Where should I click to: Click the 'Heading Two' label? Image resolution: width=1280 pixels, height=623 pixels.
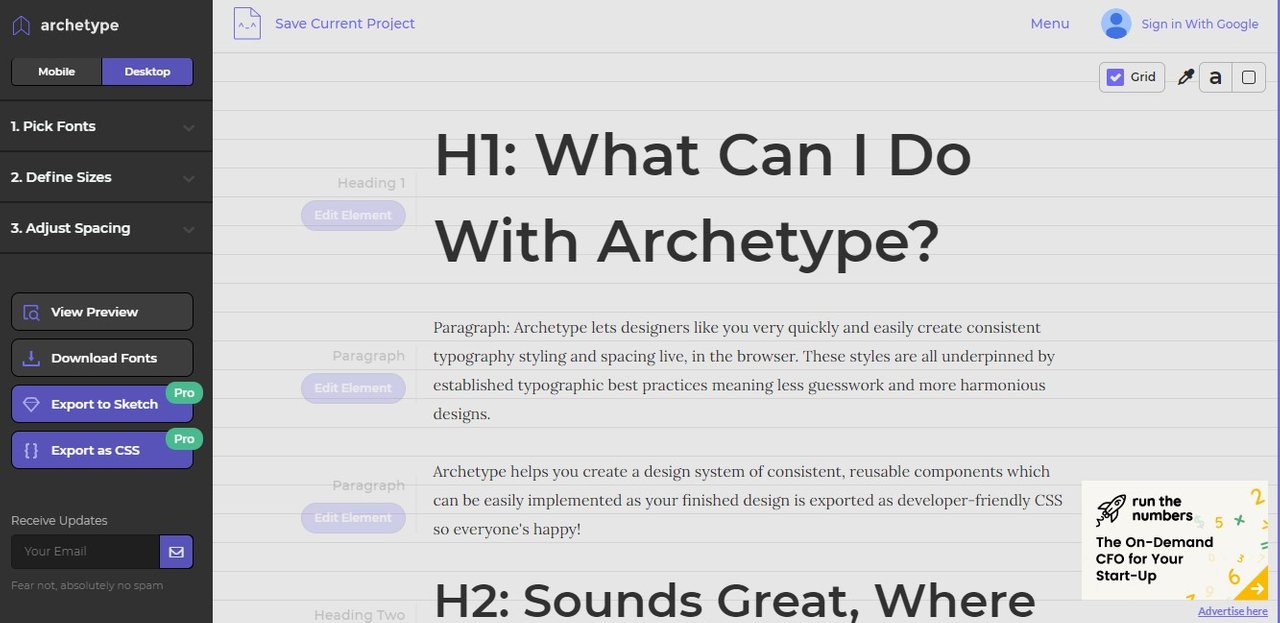360,615
